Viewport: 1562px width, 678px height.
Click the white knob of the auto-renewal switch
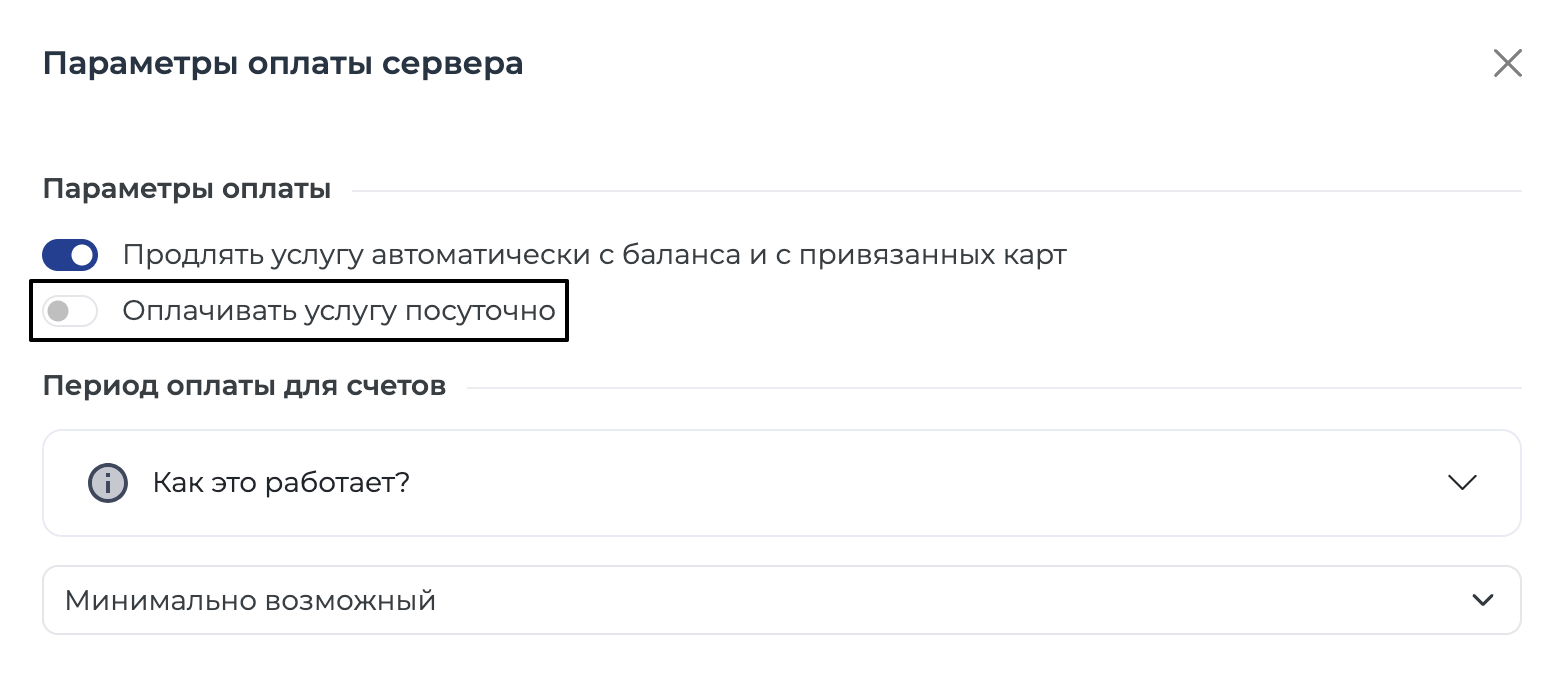click(x=82, y=255)
